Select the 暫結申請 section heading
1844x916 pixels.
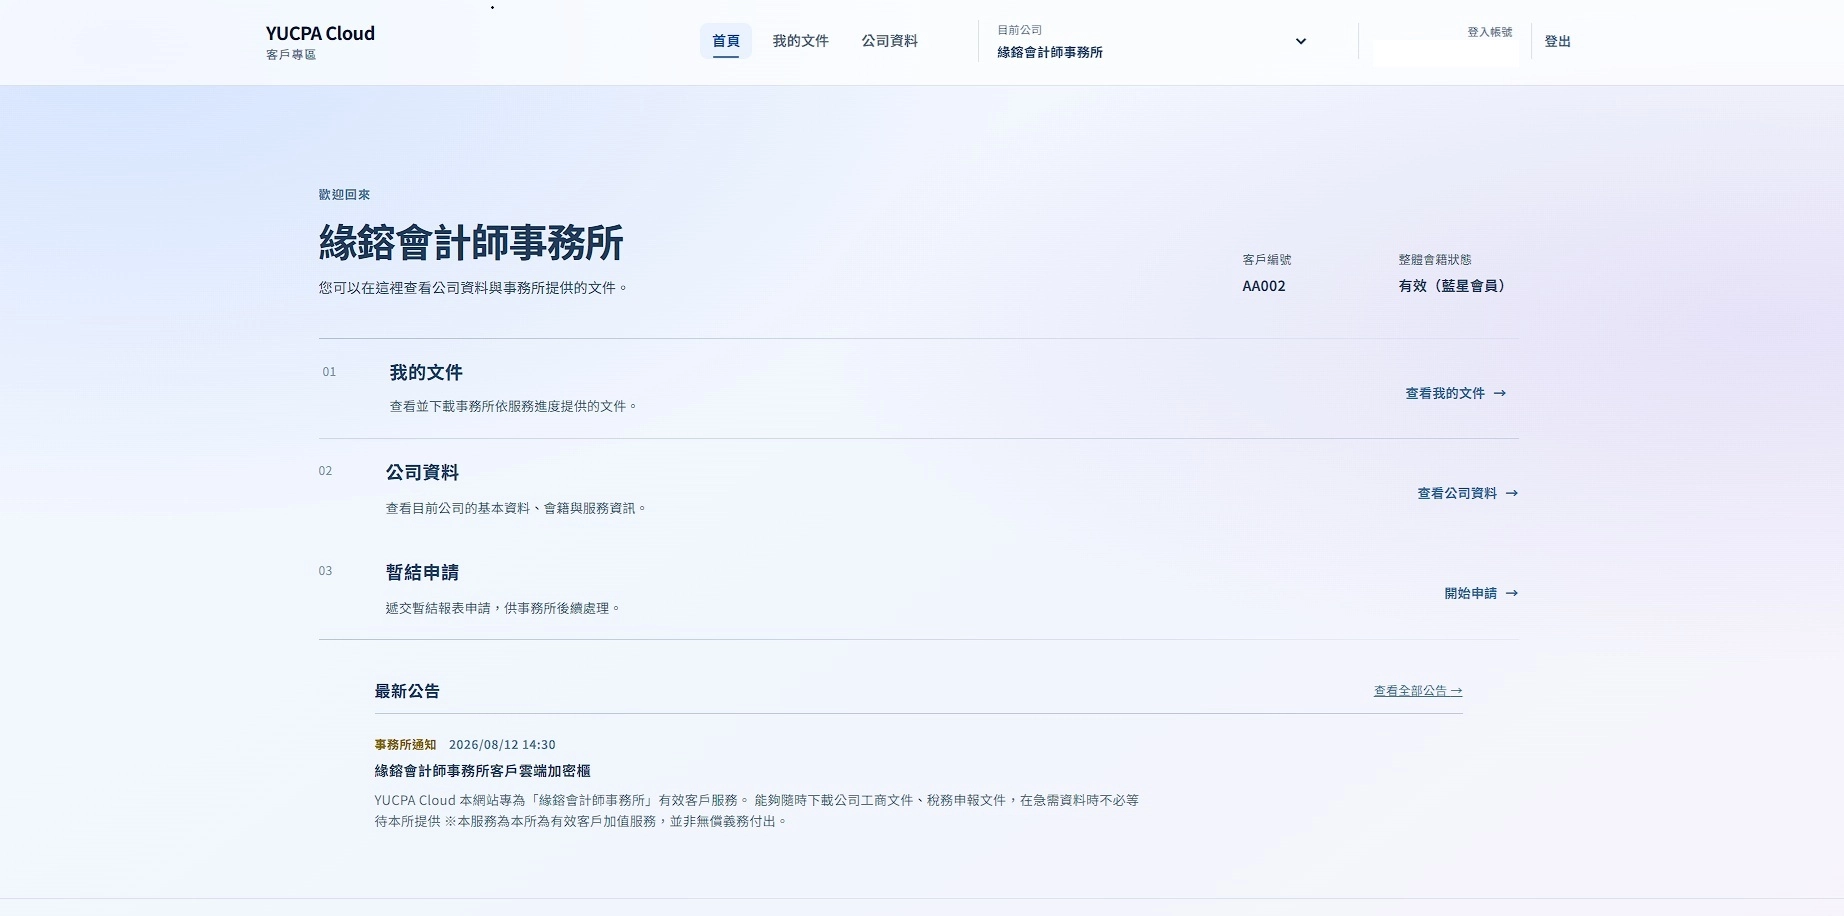(x=422, y=573)
